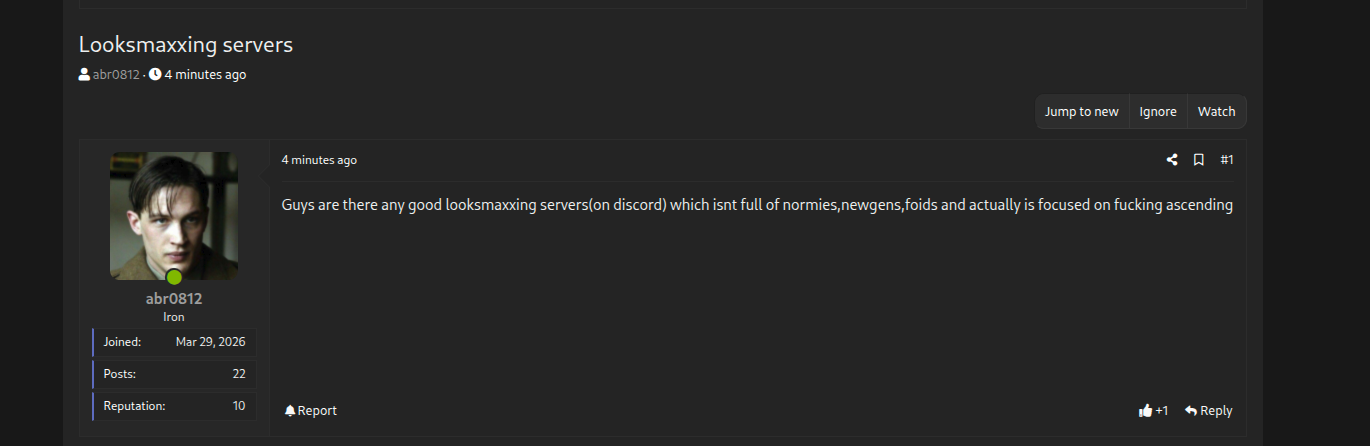This screenshot has height=446, width=1370.
Task: Click the green online status dot on avatar
Action: tap(174, 277)
